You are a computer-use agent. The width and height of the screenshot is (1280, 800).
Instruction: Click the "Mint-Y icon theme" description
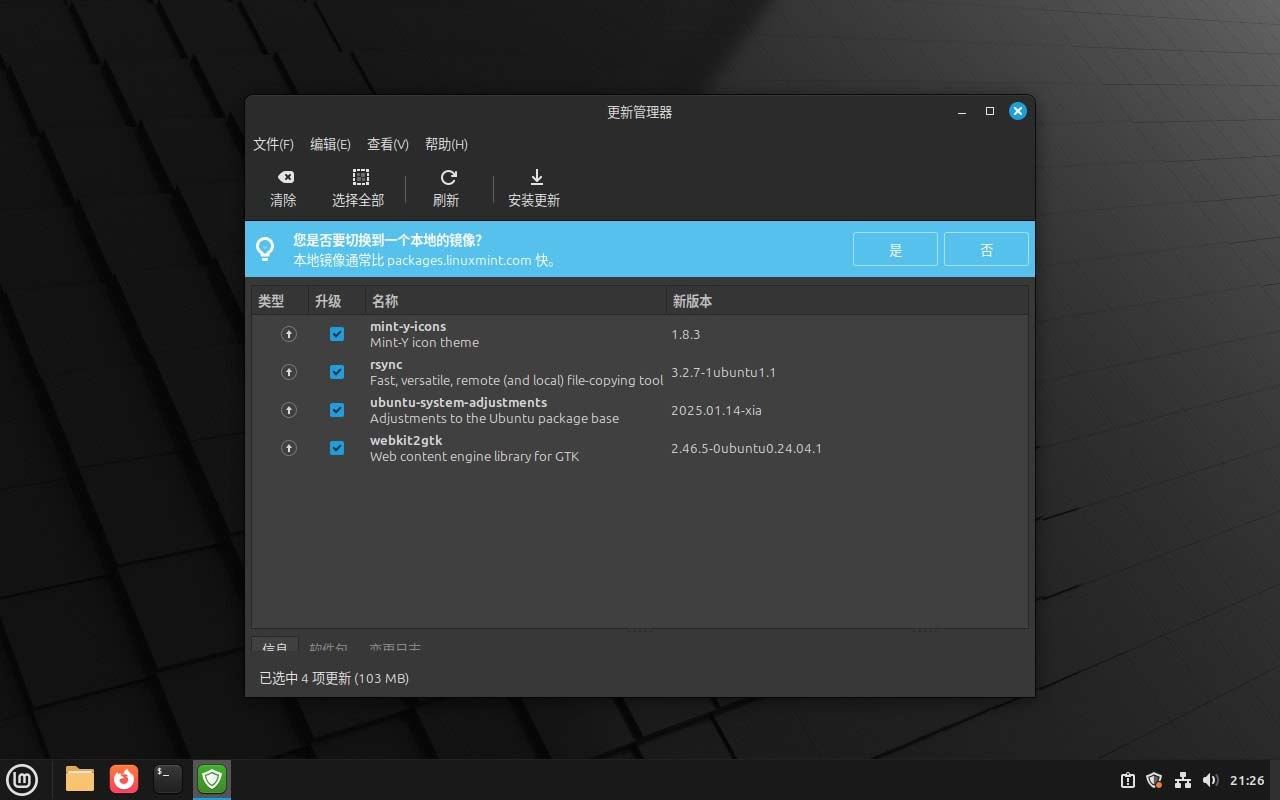[x=424, y=343]
